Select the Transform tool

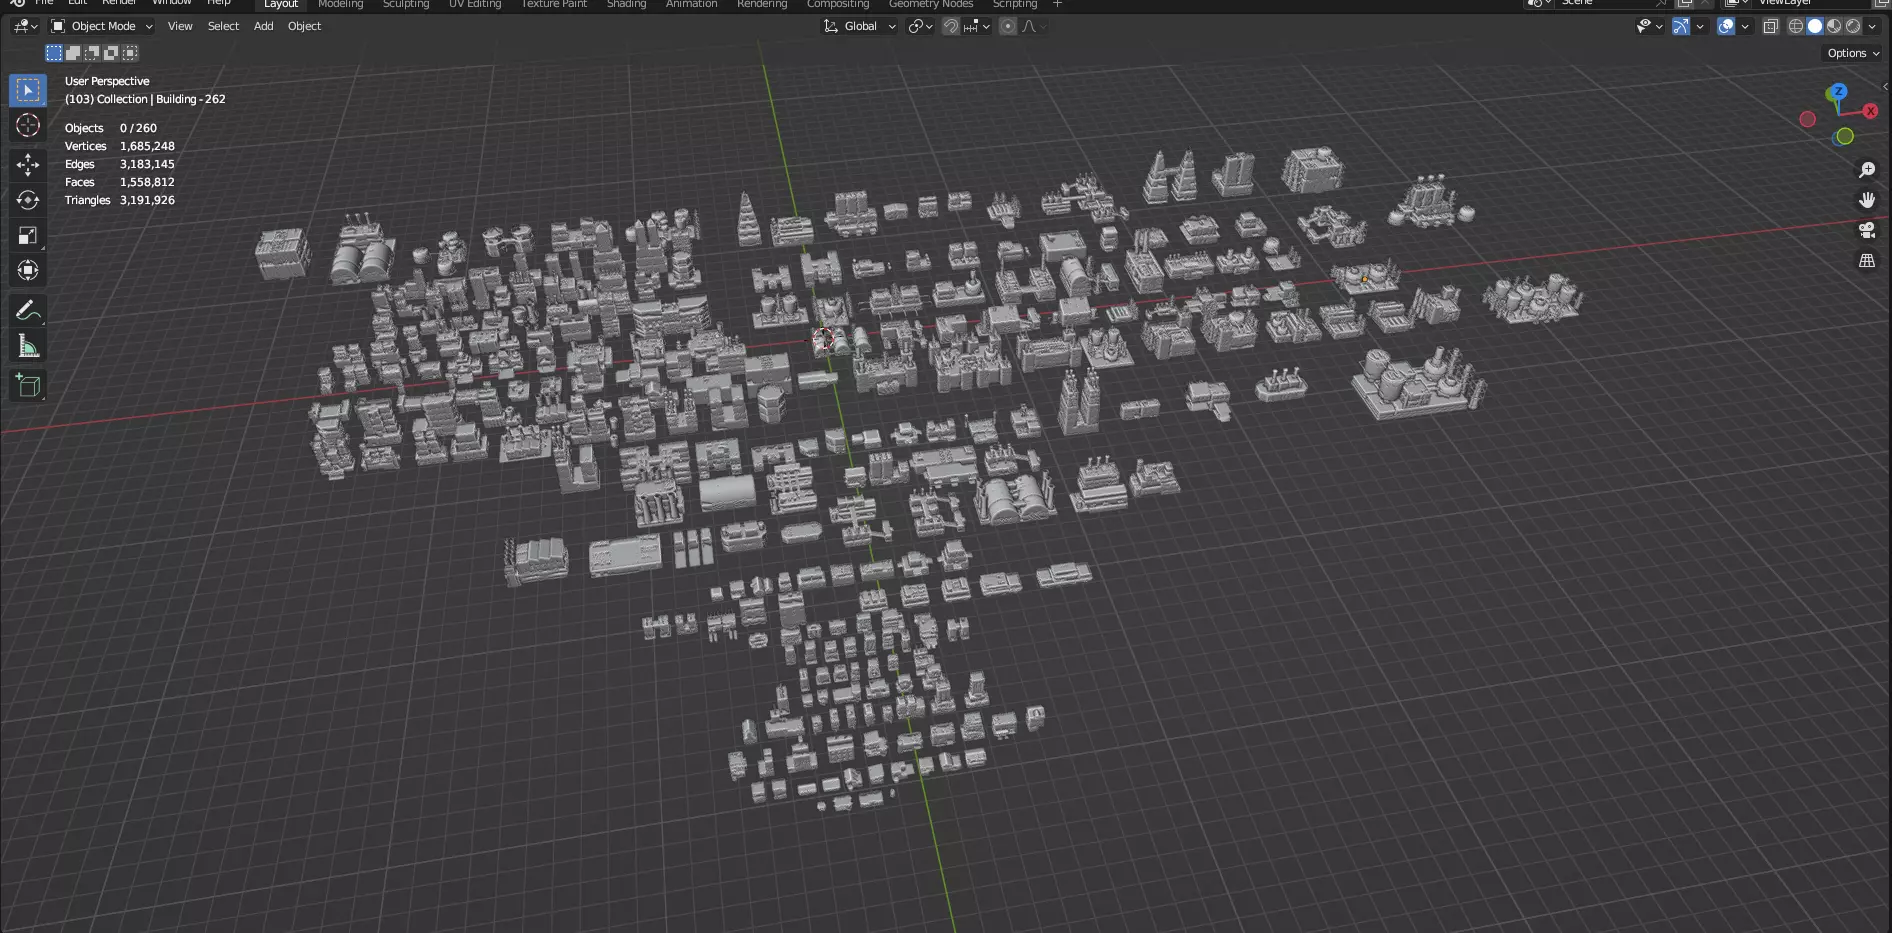[28, 270]
